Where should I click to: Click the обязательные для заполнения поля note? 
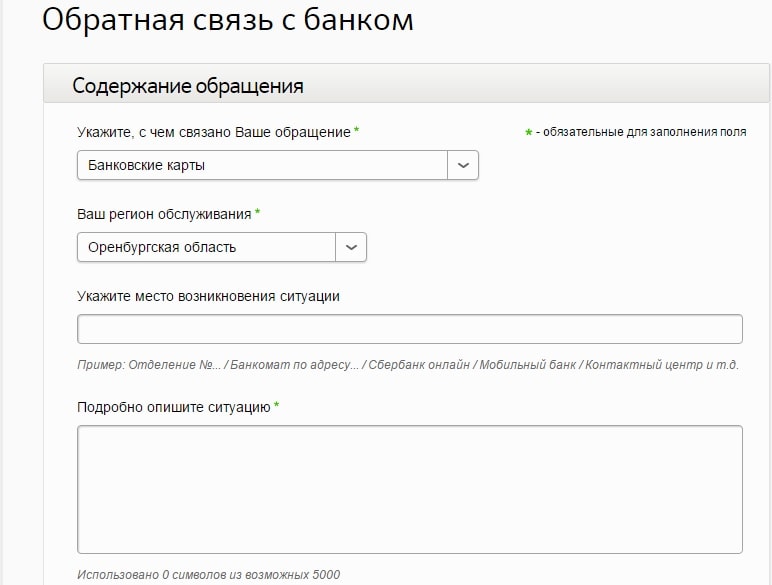(x=641, y=132)
